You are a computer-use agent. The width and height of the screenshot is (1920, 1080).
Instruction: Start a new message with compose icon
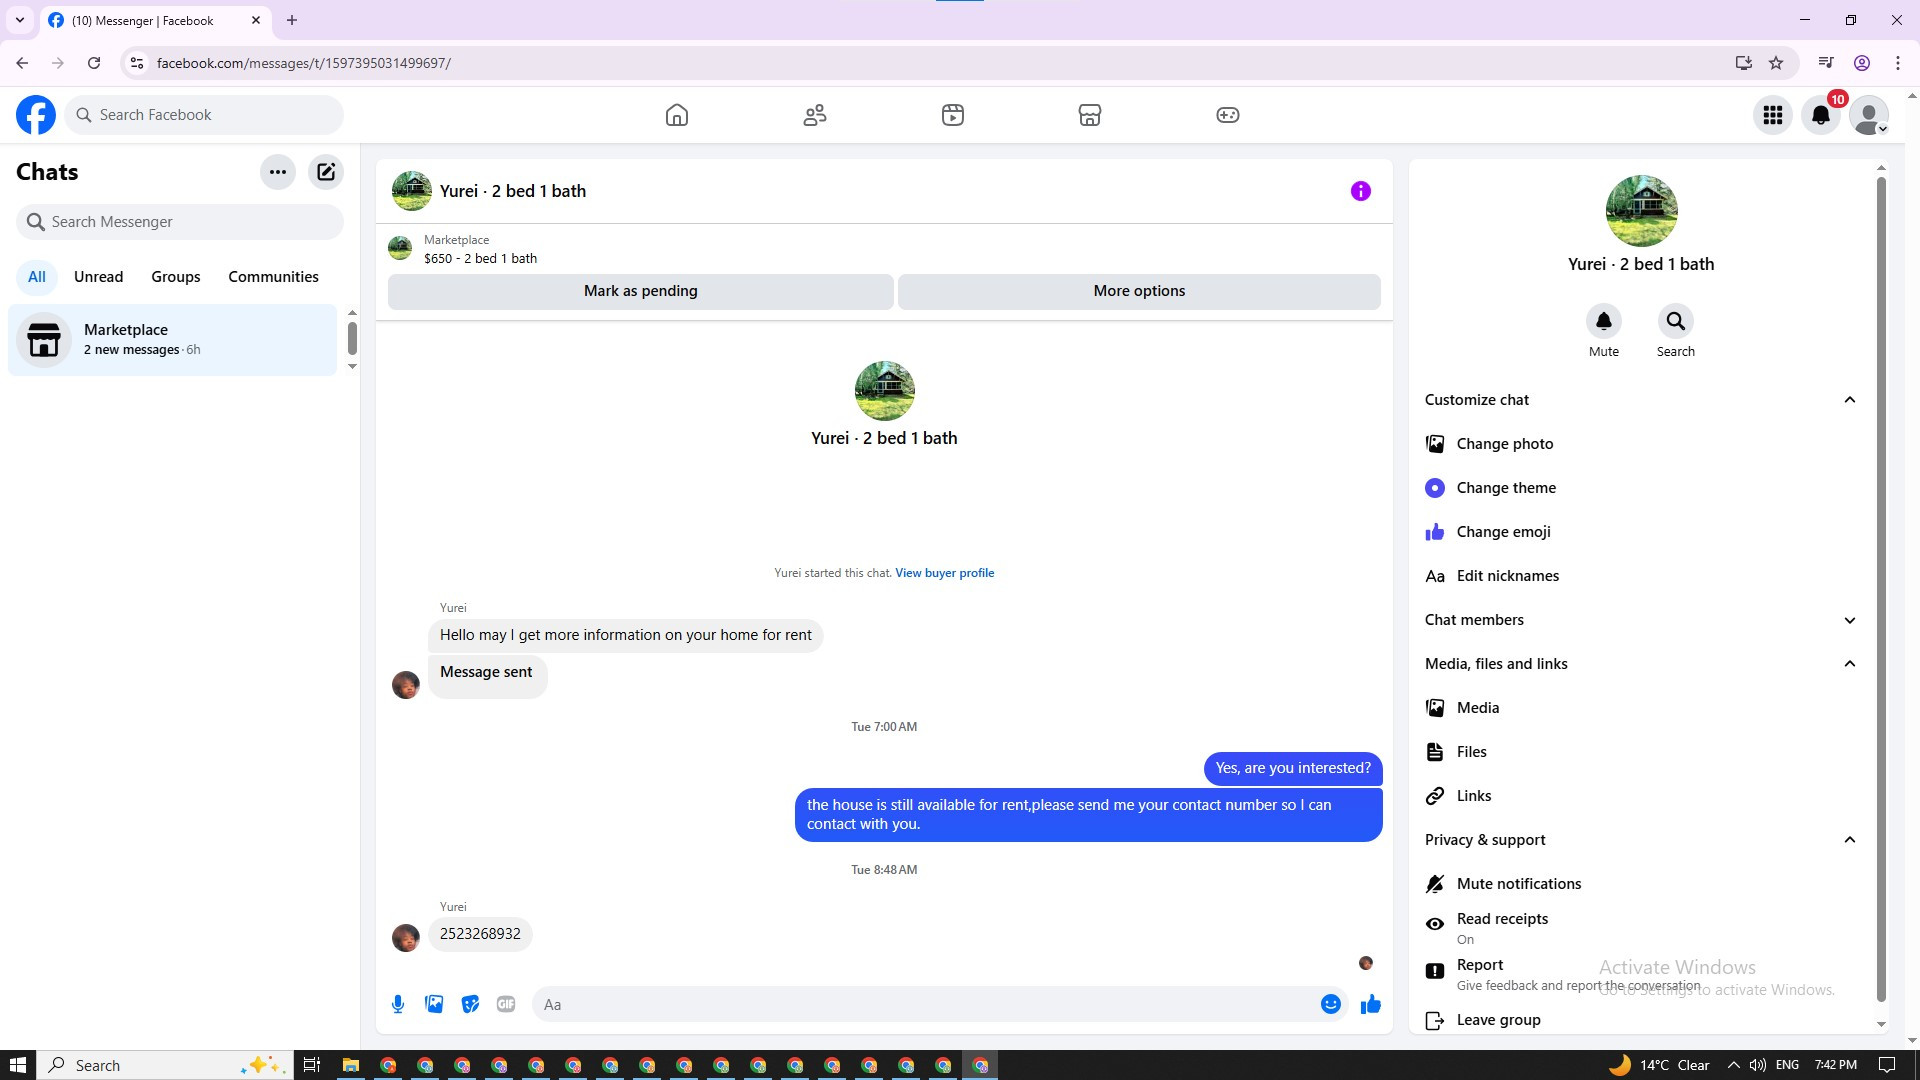[x=326, y=172]
